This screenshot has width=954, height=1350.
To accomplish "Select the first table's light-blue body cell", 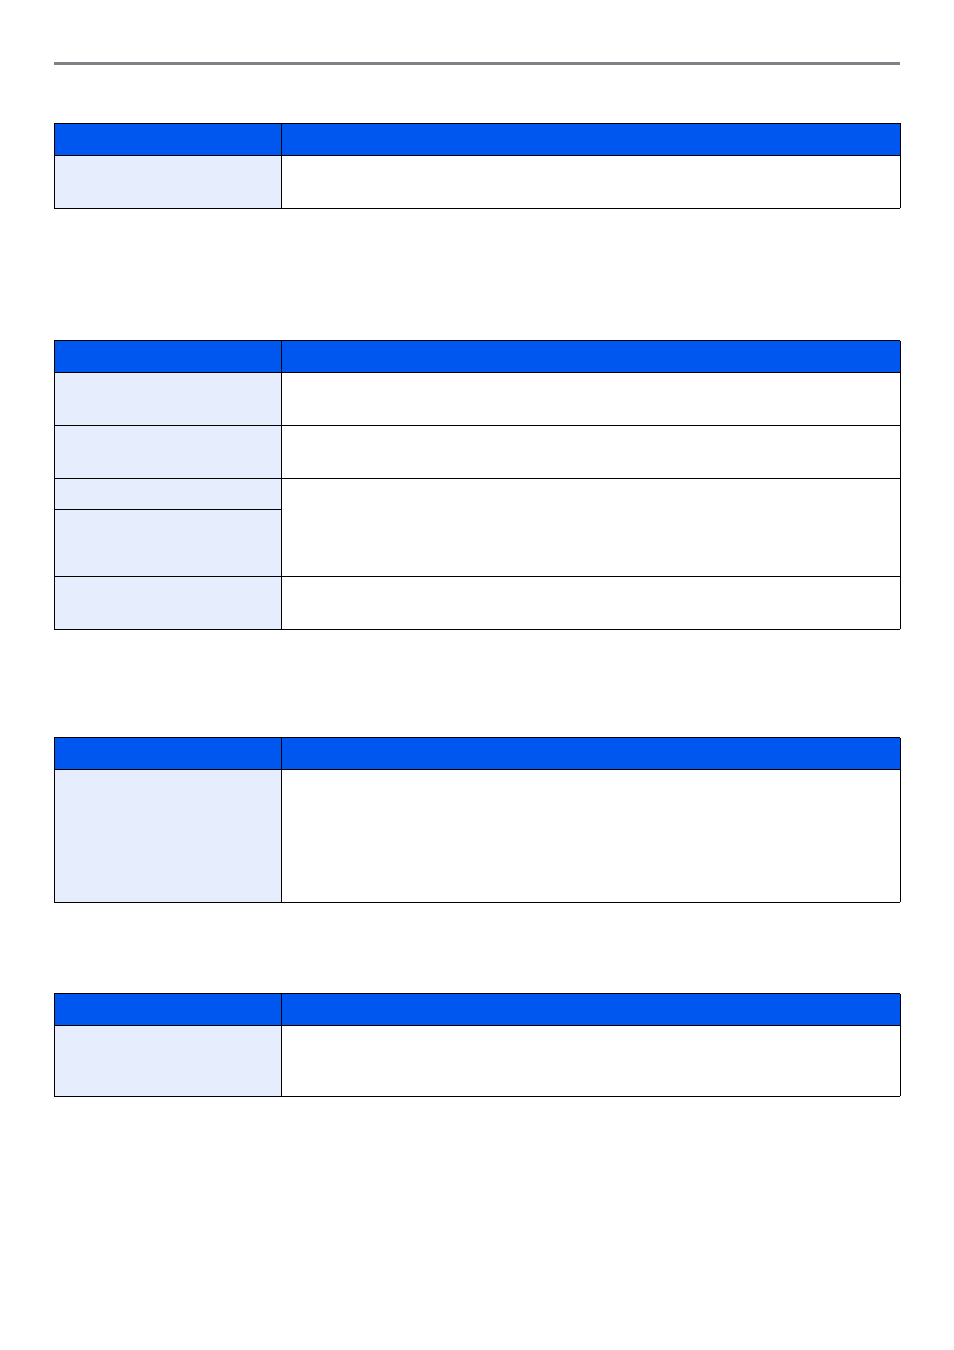I will click(168, 182).
